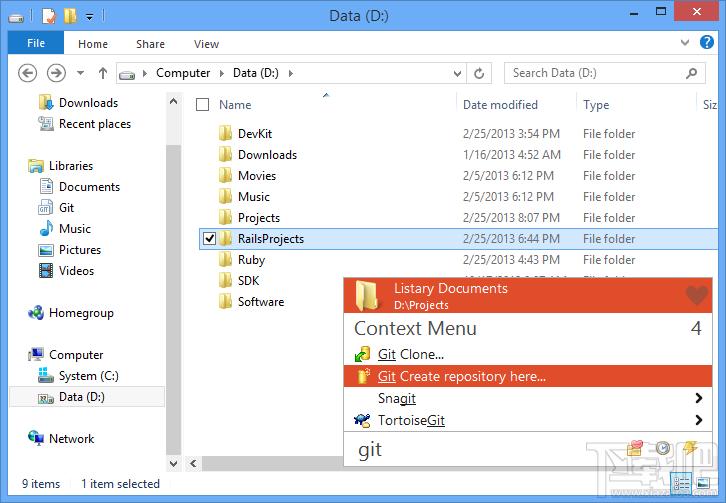Select Recent places in navigation pane
This screenshot has height=503, width=726.
tap(94, 124)
